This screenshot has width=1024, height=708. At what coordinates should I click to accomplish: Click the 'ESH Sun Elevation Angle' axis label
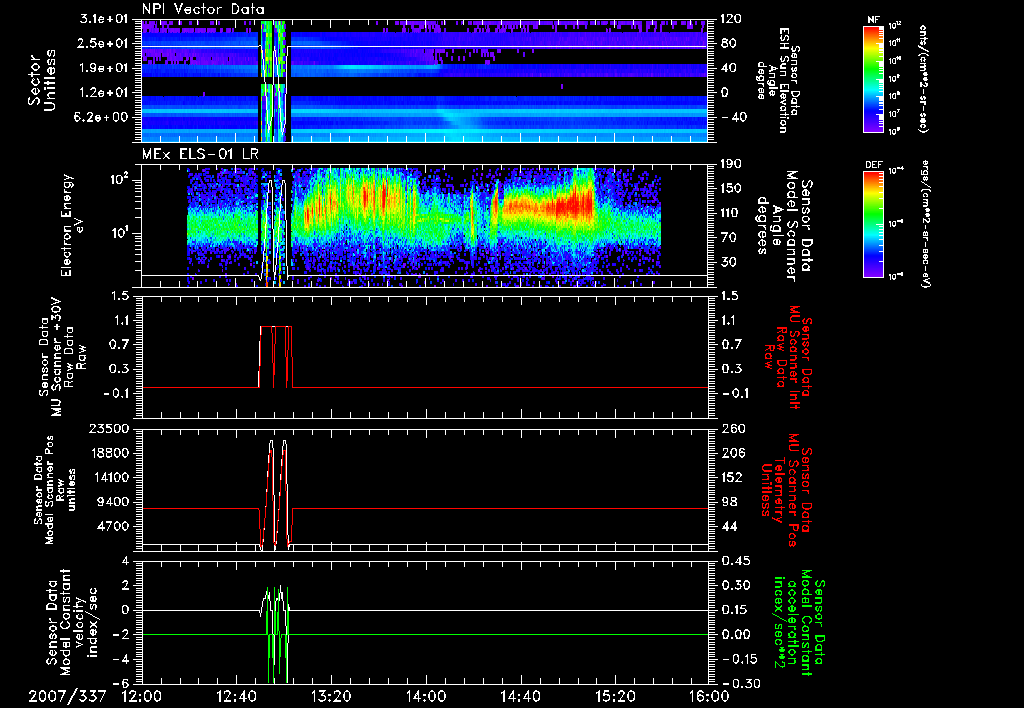tap(777, 80)
